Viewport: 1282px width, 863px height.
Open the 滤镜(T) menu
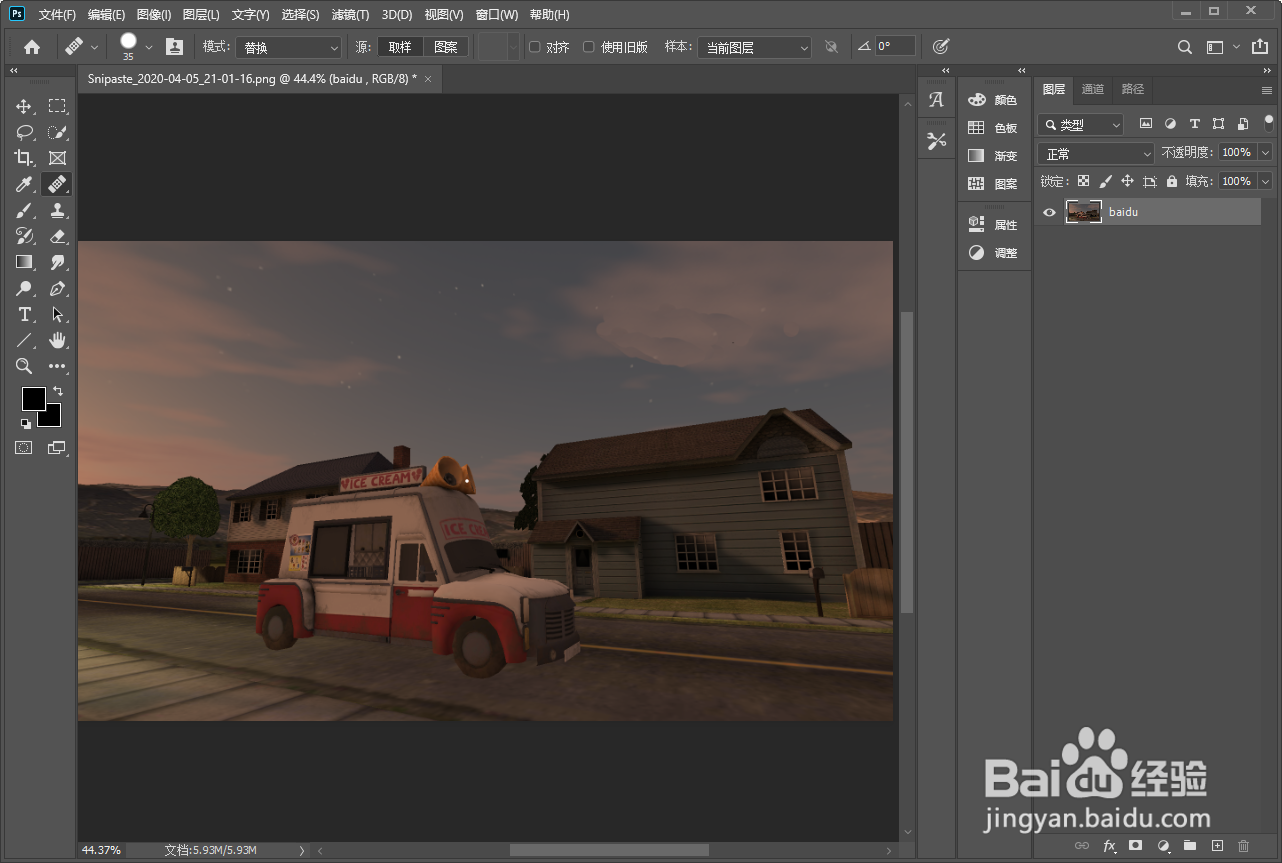350,15
